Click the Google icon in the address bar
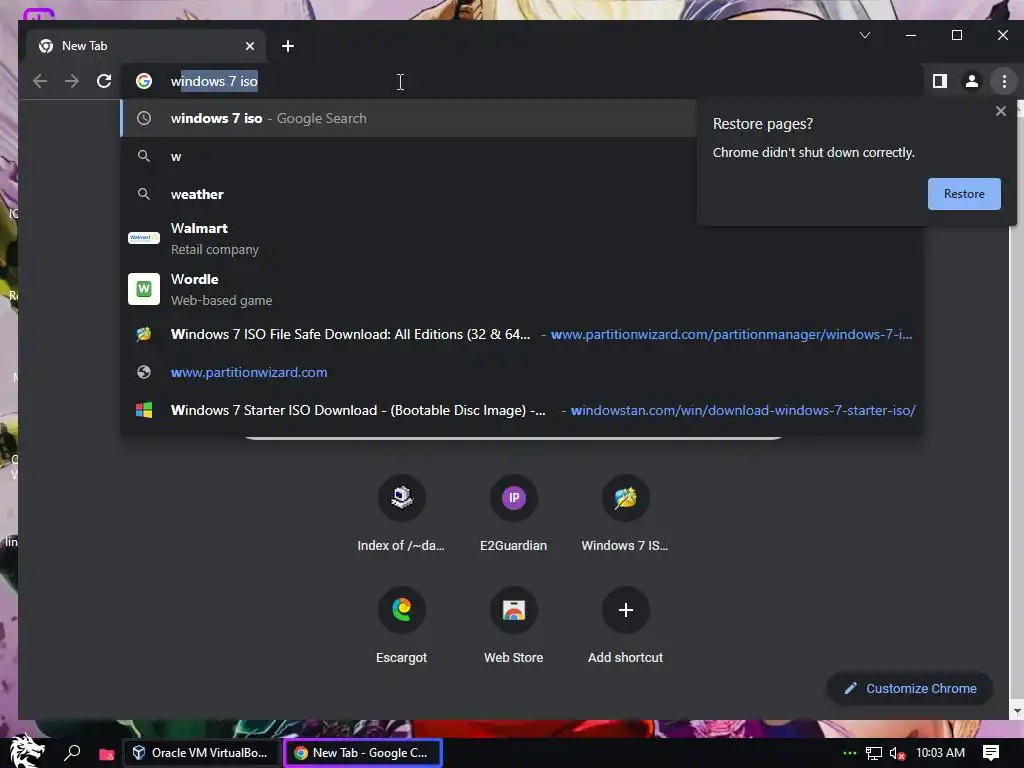This screenshot has height=768, width=1024. tap(144, 81)
